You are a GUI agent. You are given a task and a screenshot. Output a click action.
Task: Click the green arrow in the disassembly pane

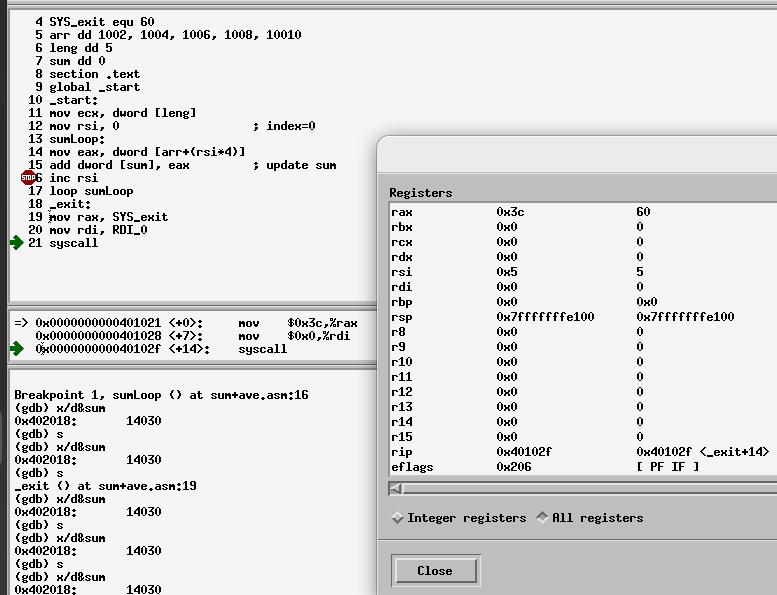(x=16, y=349)
